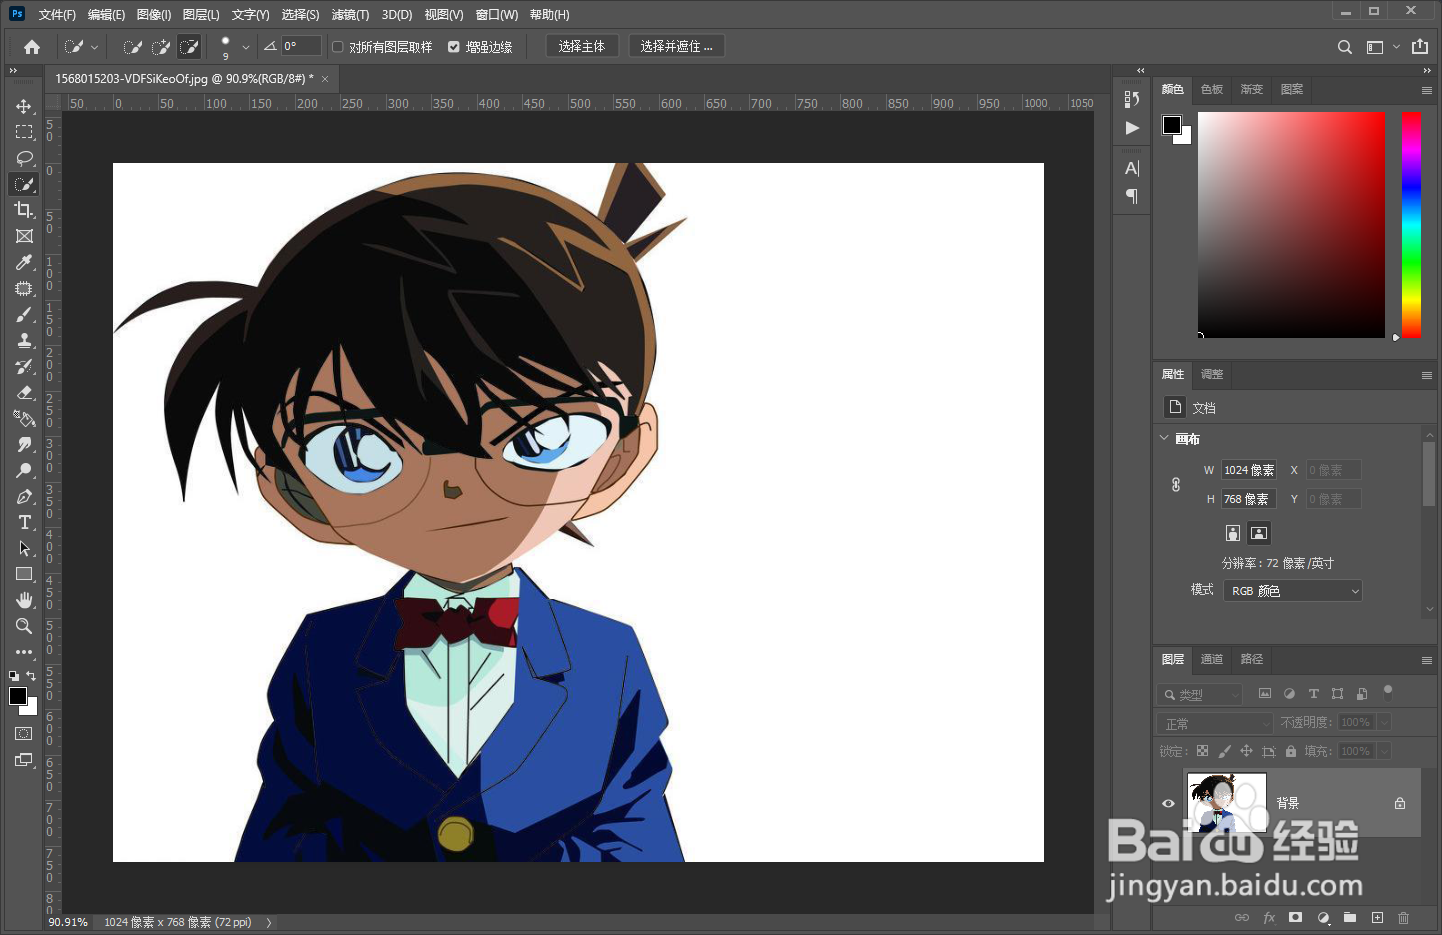The image size is (1442, 935).
Task: Select the Horizontal Type tool
Action: pos(24,522)
